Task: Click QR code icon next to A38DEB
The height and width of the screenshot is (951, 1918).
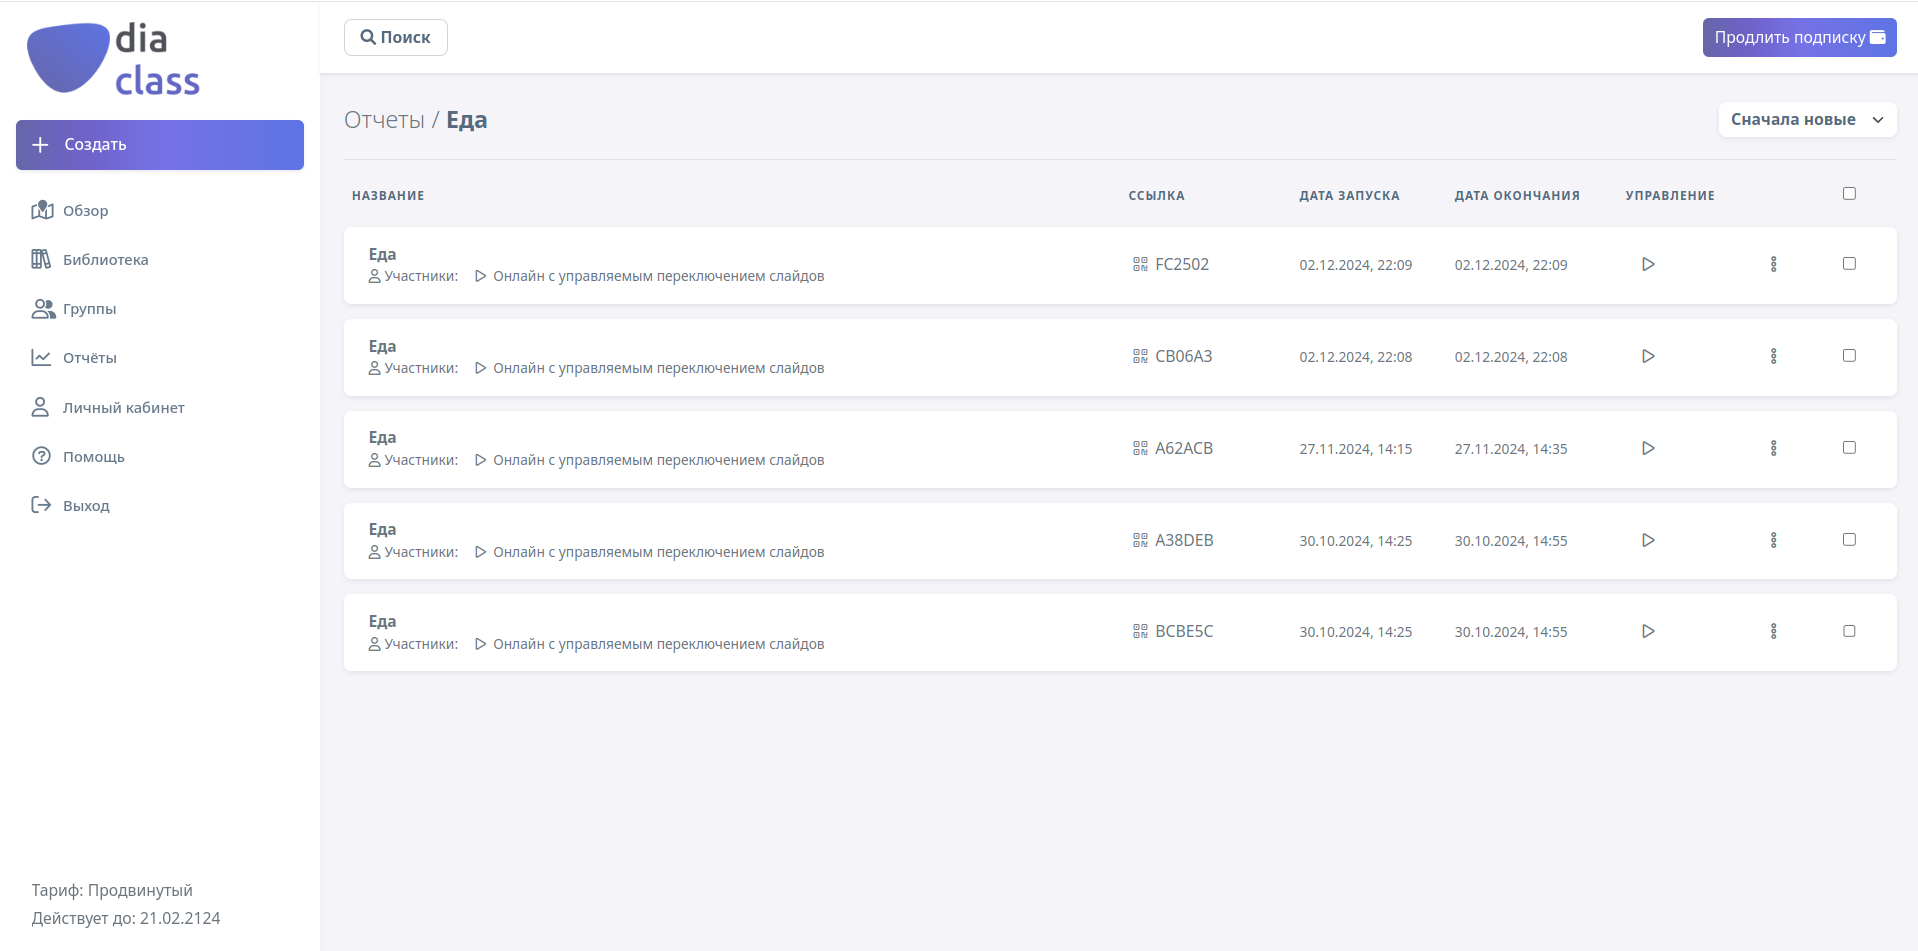Action: click(1140, 540)
